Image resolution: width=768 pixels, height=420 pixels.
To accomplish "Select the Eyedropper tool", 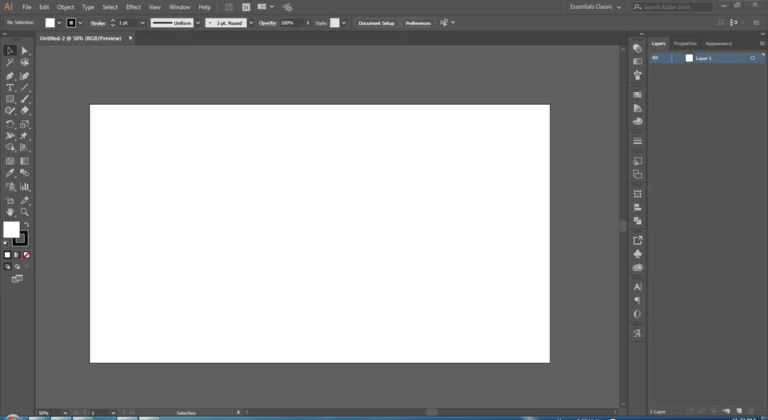I will click(x=10, y=173).
